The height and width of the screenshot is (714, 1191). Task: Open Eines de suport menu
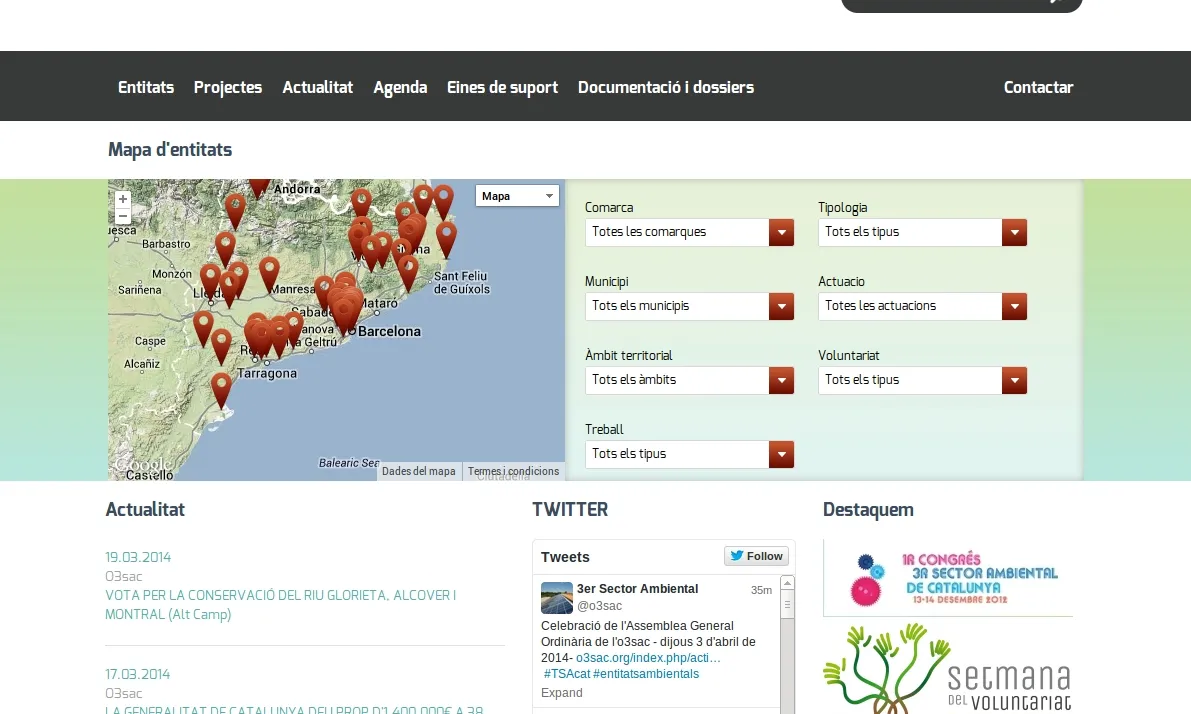coord(502,87)
